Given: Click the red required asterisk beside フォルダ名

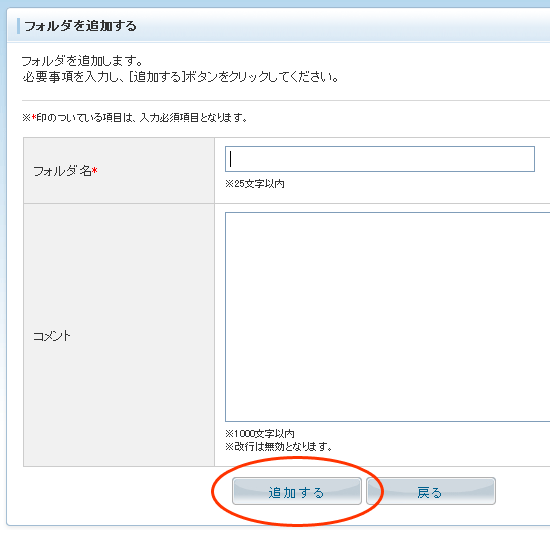Looking at the screenshot, I should 95,171.
